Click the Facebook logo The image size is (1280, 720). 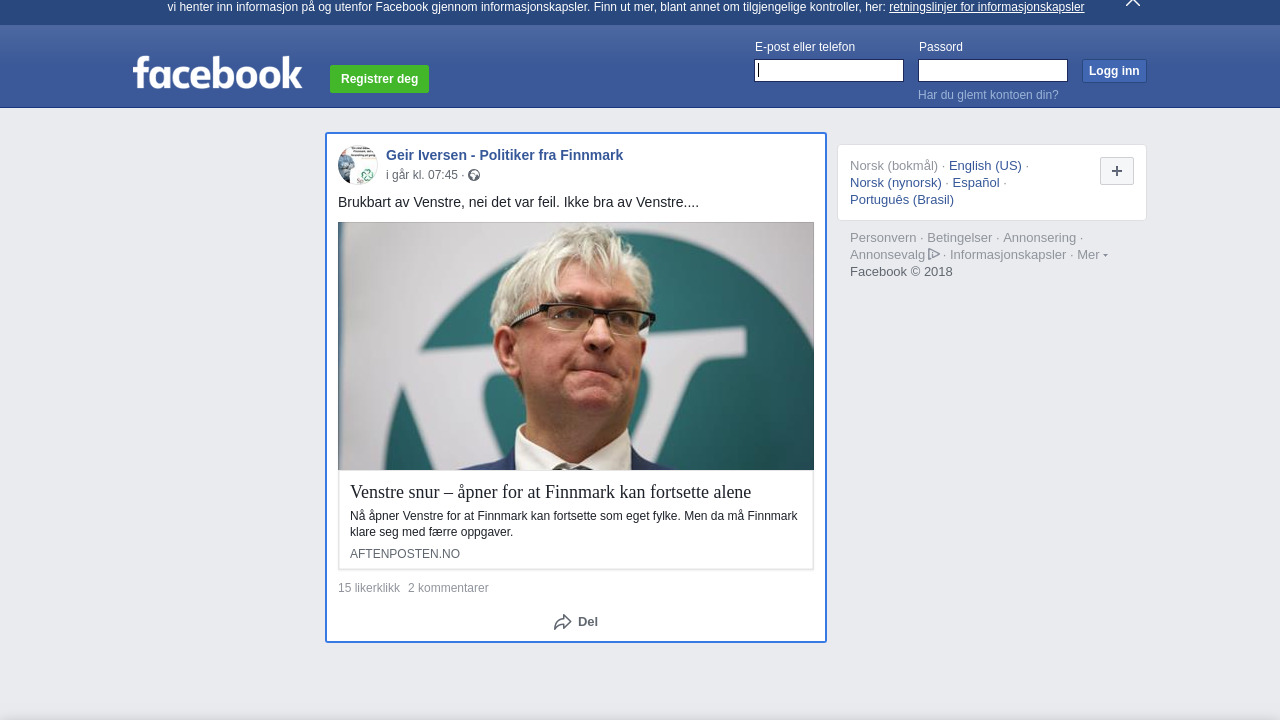pos(217,73)
